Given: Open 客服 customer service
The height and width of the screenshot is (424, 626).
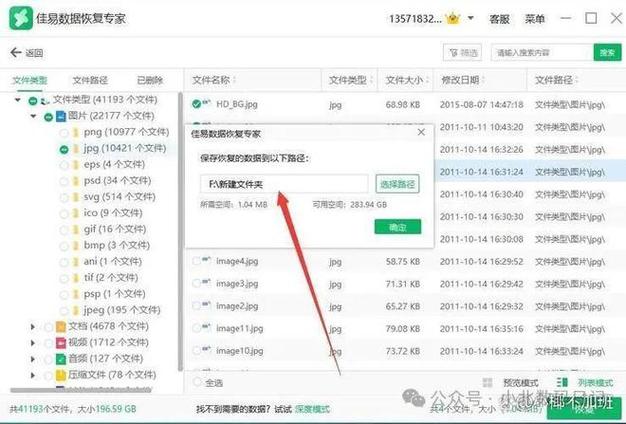Looking at the screenshot, I should [499, 19].
